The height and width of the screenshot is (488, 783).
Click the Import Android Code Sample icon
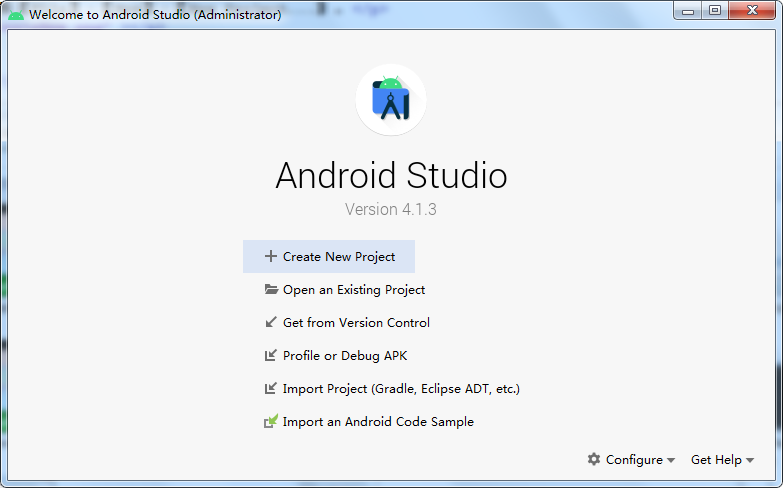271,421
